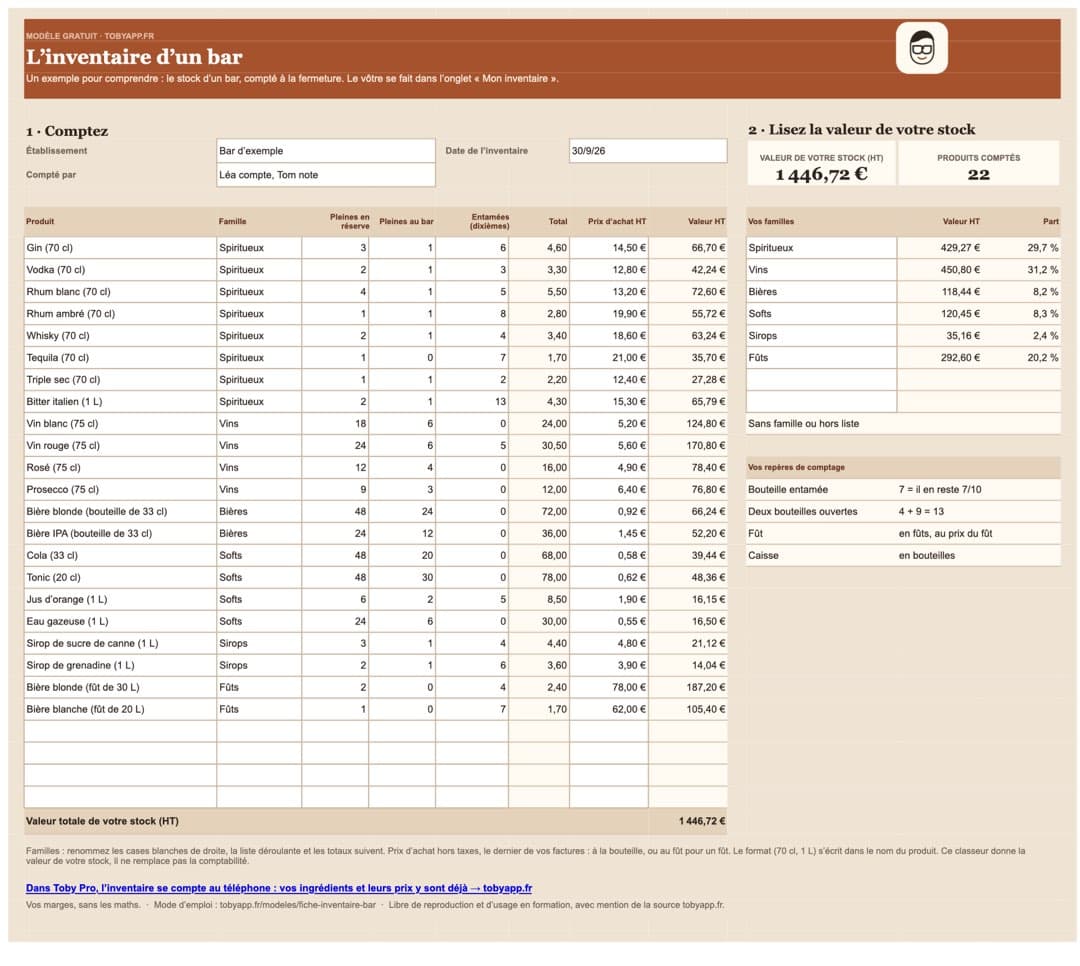Click the 'Prosecco (75 cl)' product cell

point(120,490)
